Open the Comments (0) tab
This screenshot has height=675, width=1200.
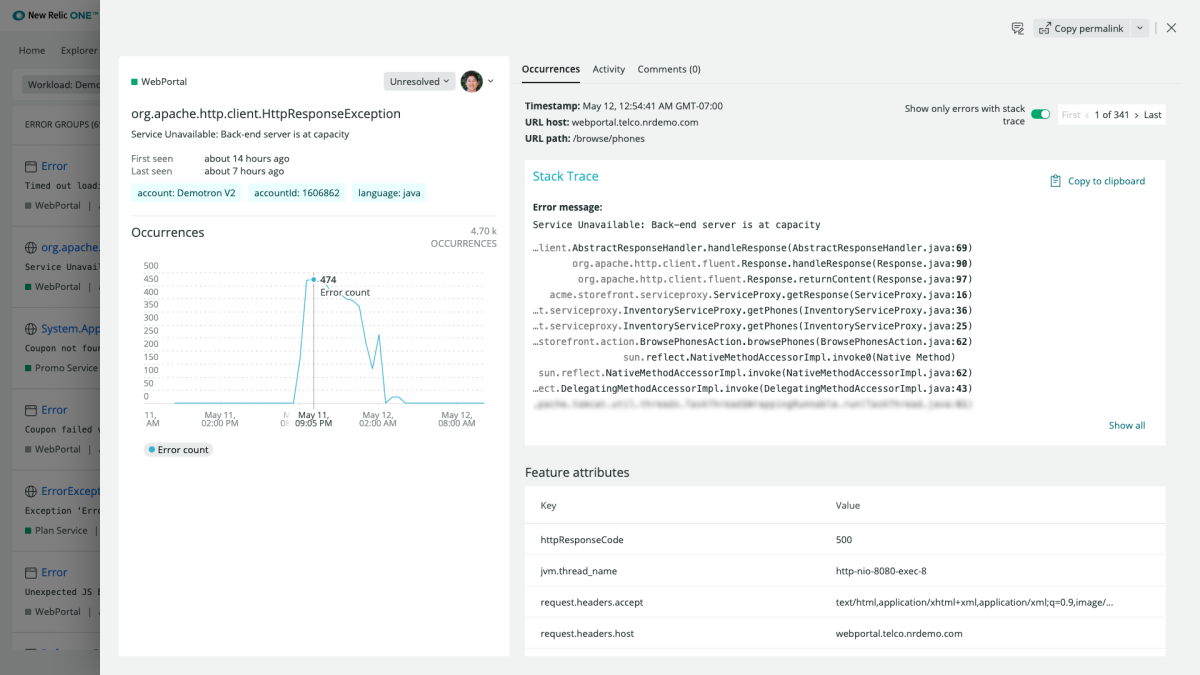(669, 69)
